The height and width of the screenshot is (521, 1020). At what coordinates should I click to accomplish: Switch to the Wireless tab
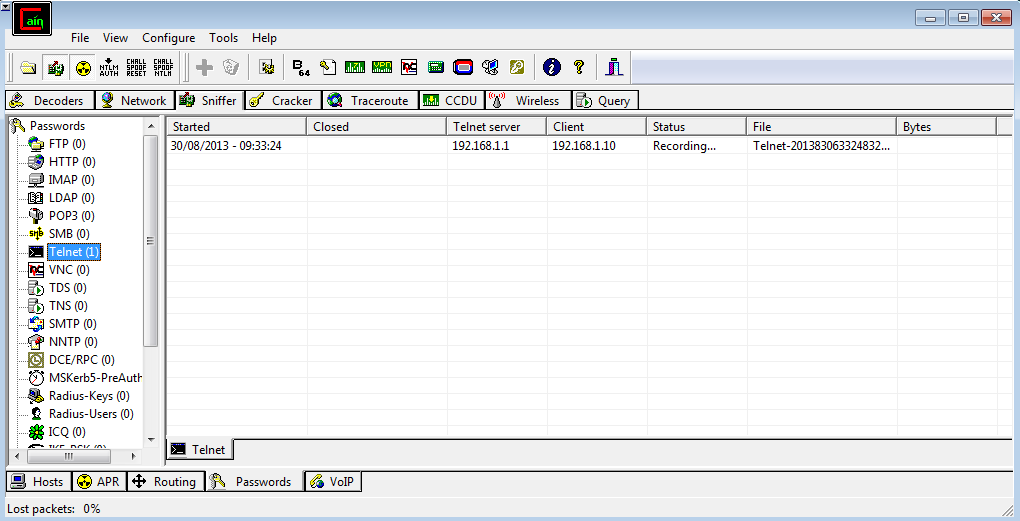pyautogui.click(x=528, y=100)
